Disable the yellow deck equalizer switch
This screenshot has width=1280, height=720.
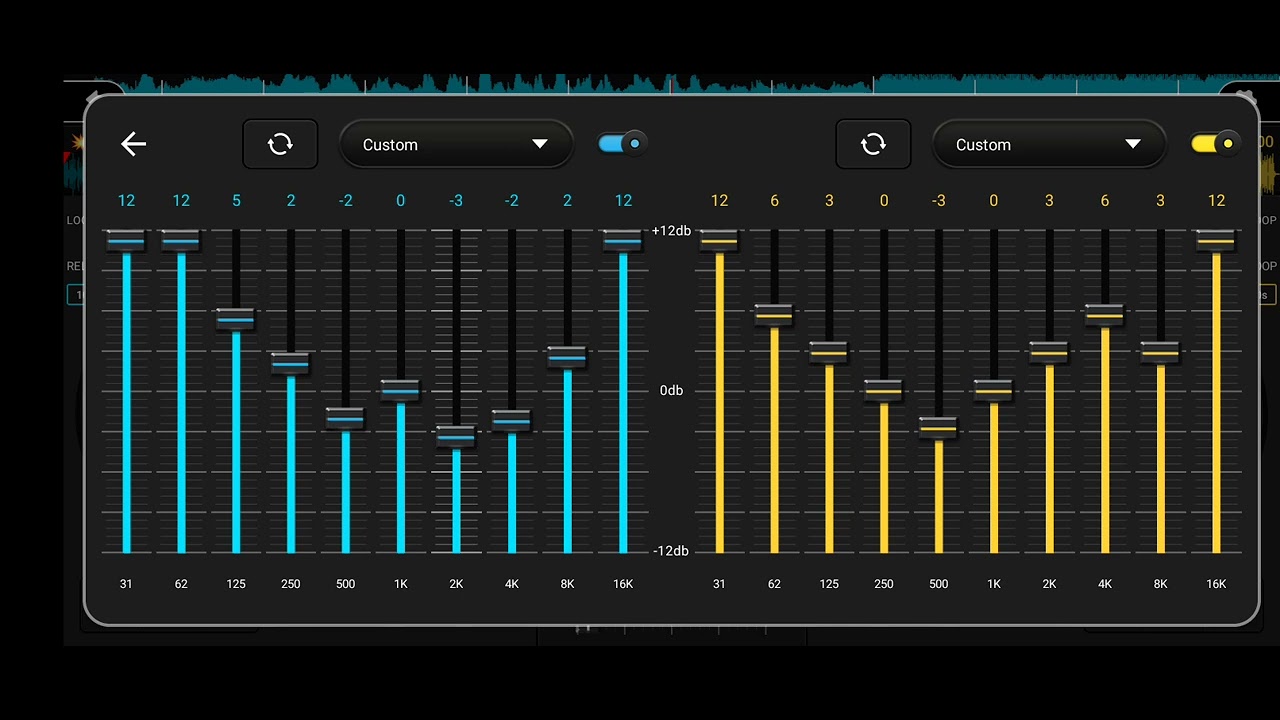pyautogui.click(x=1215, y=144)
